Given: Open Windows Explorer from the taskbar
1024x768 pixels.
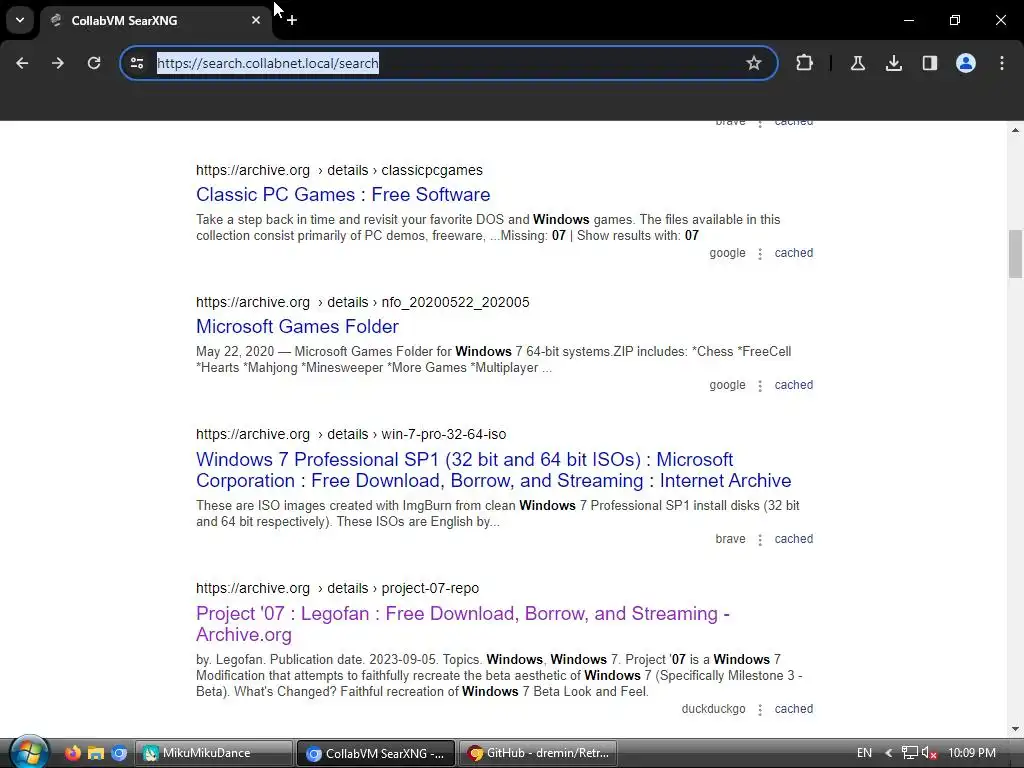Looking at the screenshot, I should pos(96,754).
